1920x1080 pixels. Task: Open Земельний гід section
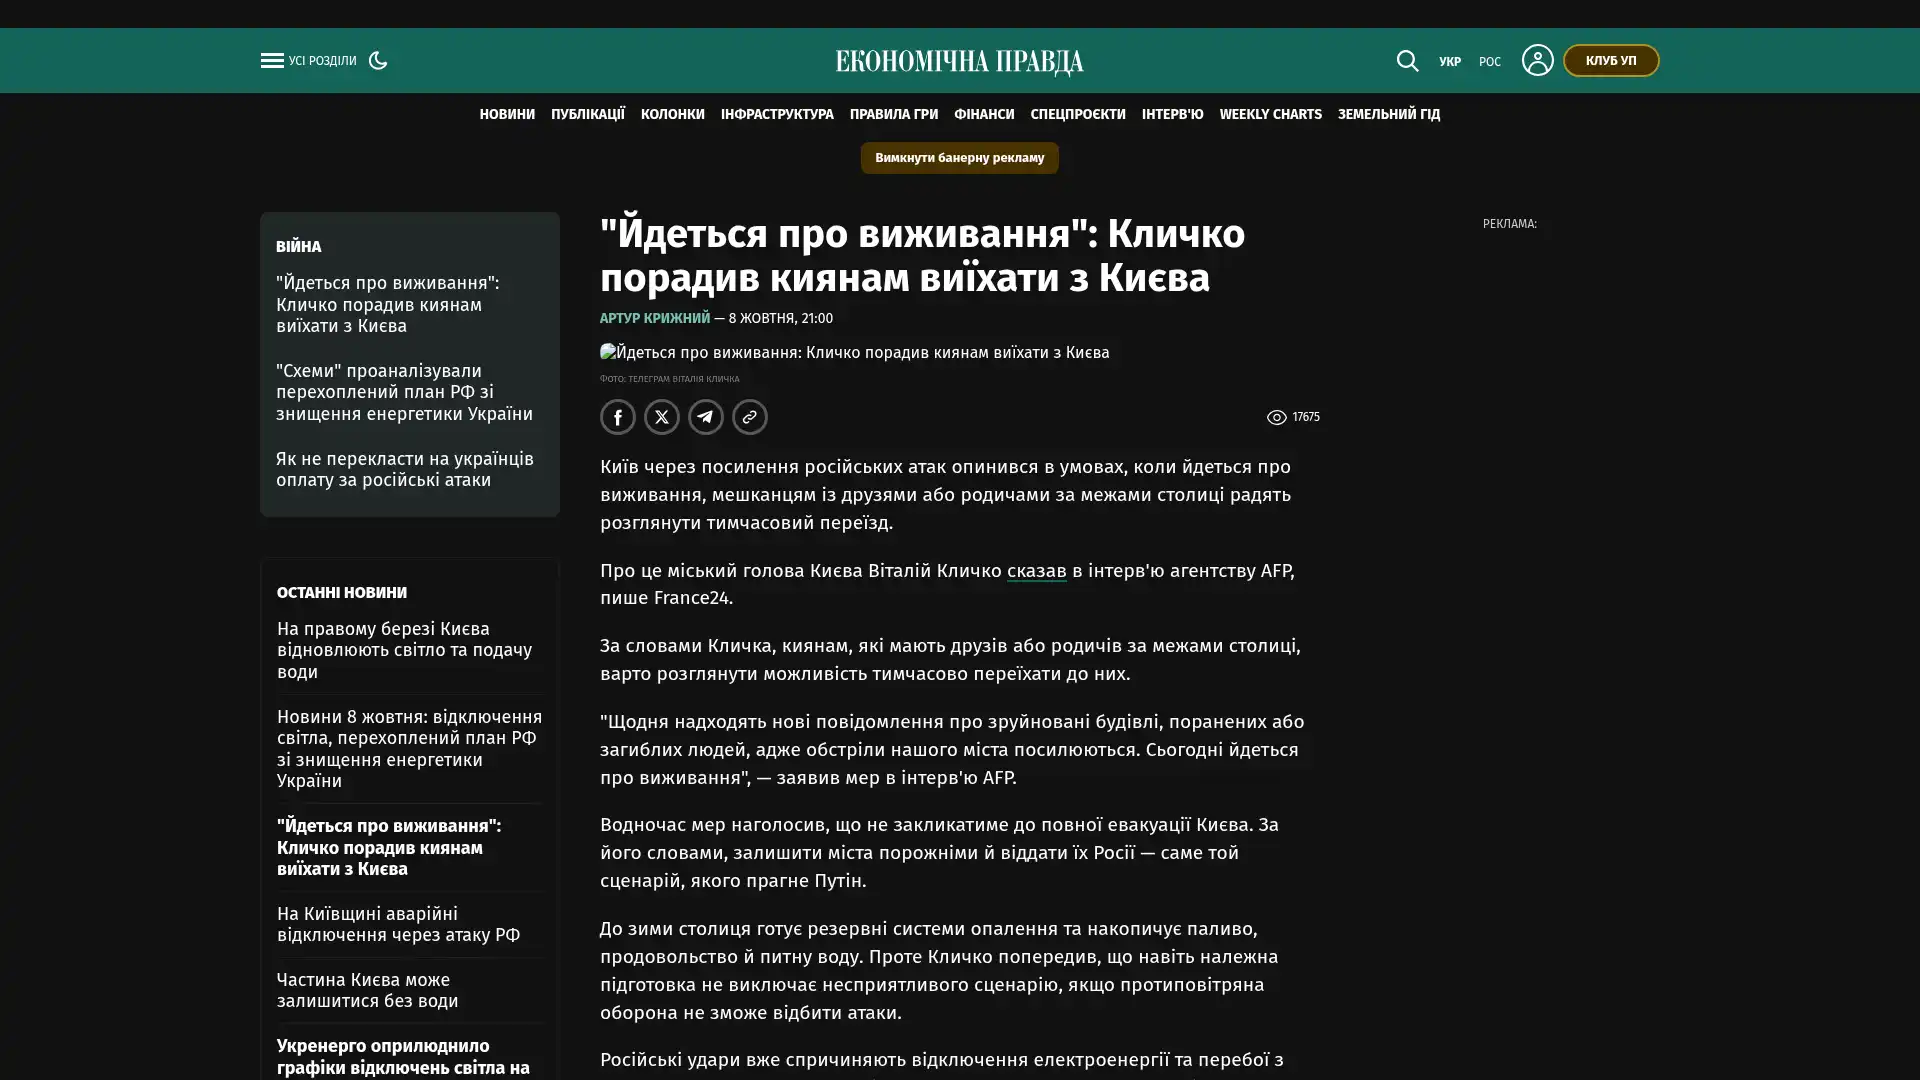[1389, 114]
